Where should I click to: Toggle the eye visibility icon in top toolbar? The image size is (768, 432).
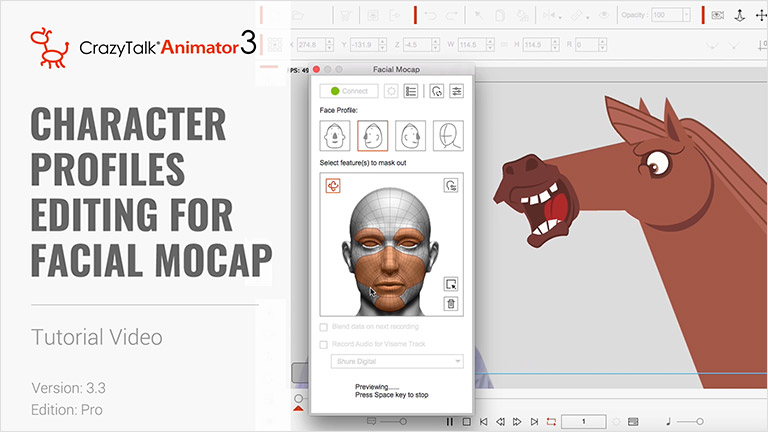pos(604,16)
